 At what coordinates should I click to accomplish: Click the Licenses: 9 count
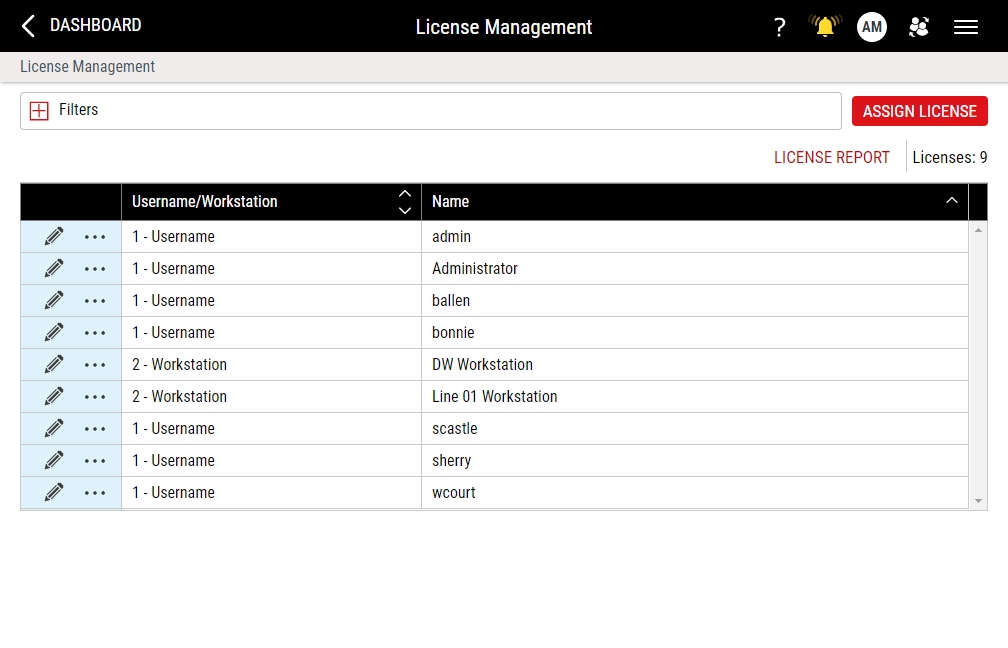tap(950, 158)
